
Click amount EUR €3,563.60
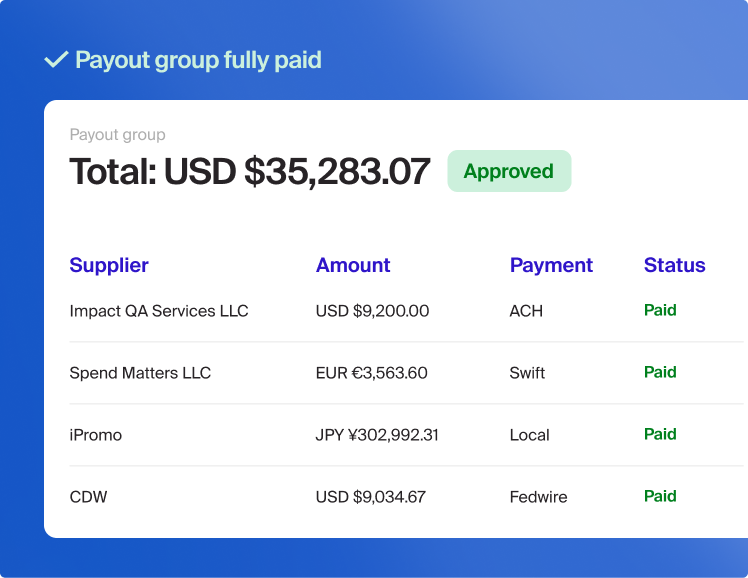(372, 373)
